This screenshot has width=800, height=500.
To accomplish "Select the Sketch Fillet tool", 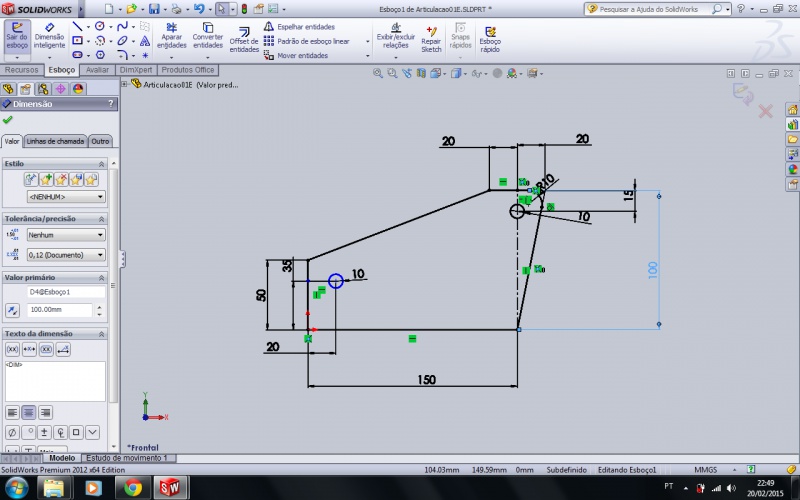I will pos(122,55).
